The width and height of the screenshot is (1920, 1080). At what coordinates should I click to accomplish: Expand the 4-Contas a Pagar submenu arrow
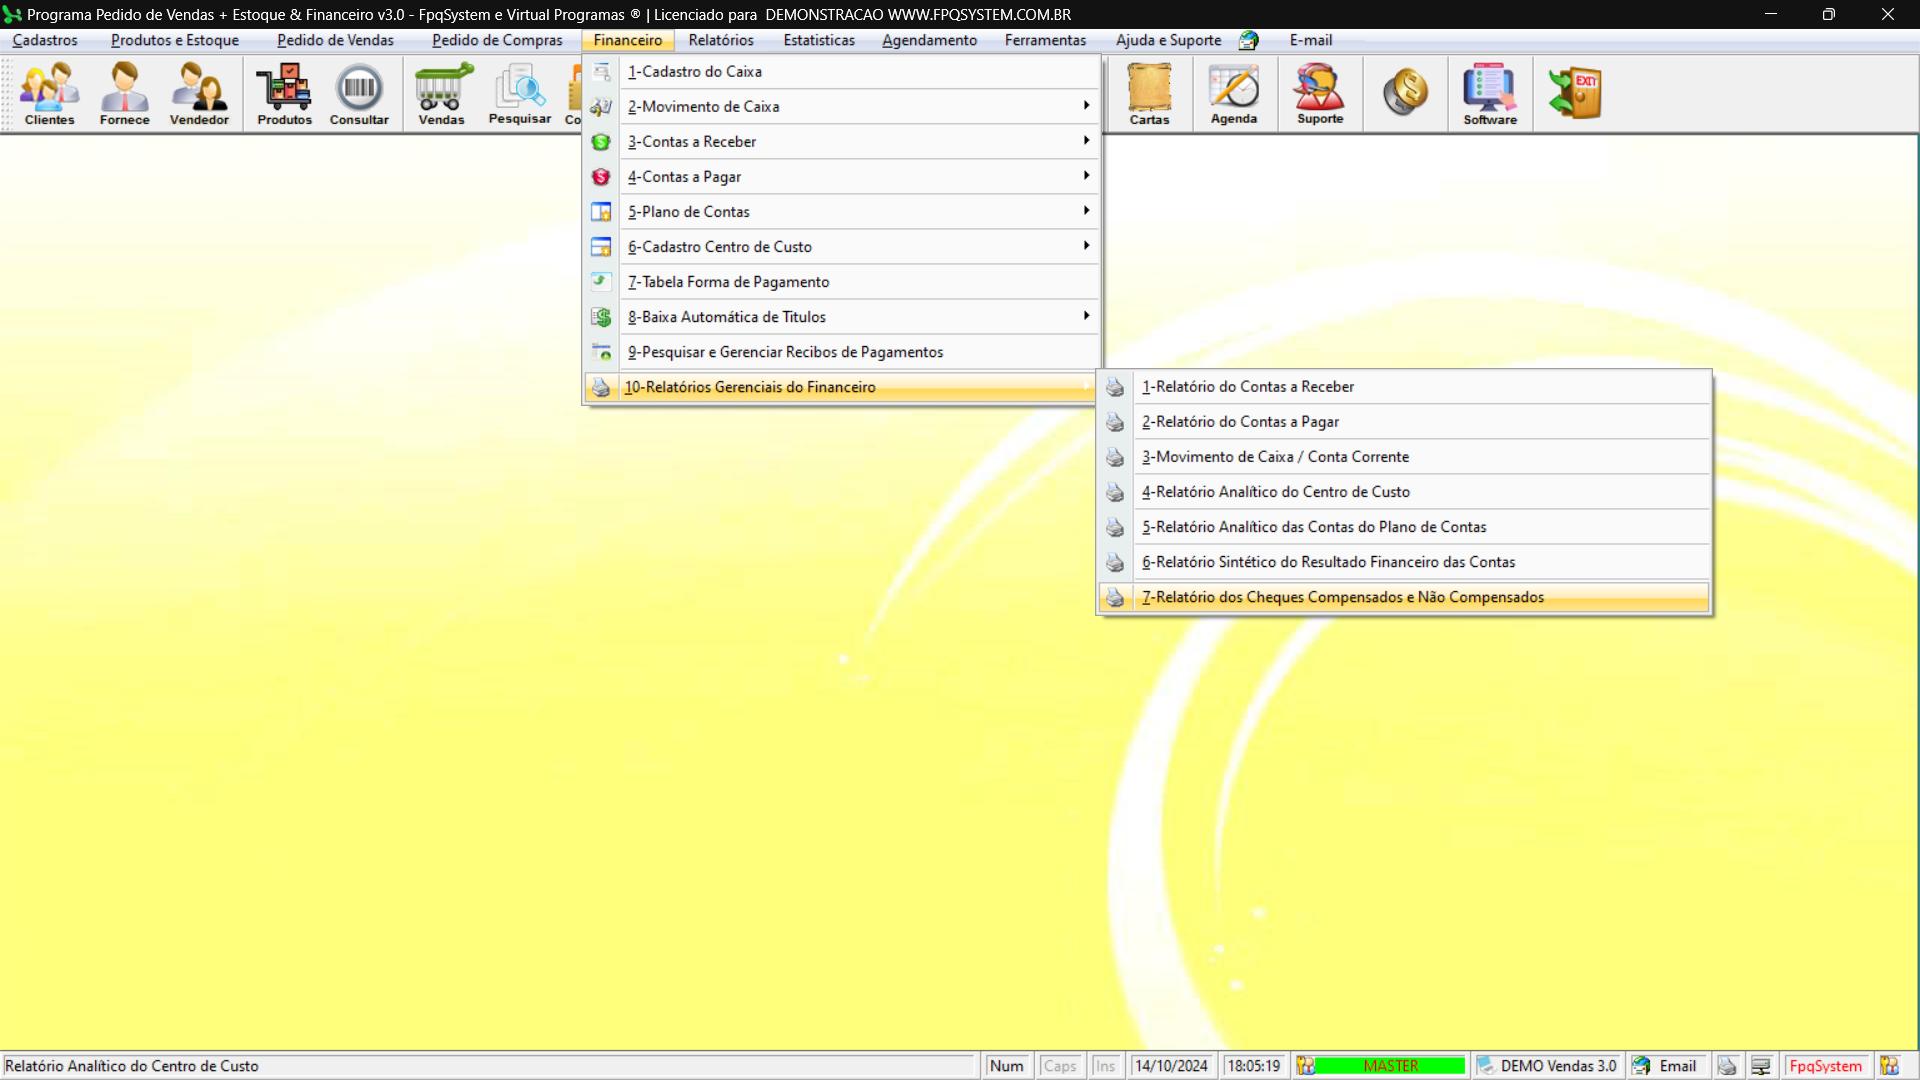(x=1086, y=176)
